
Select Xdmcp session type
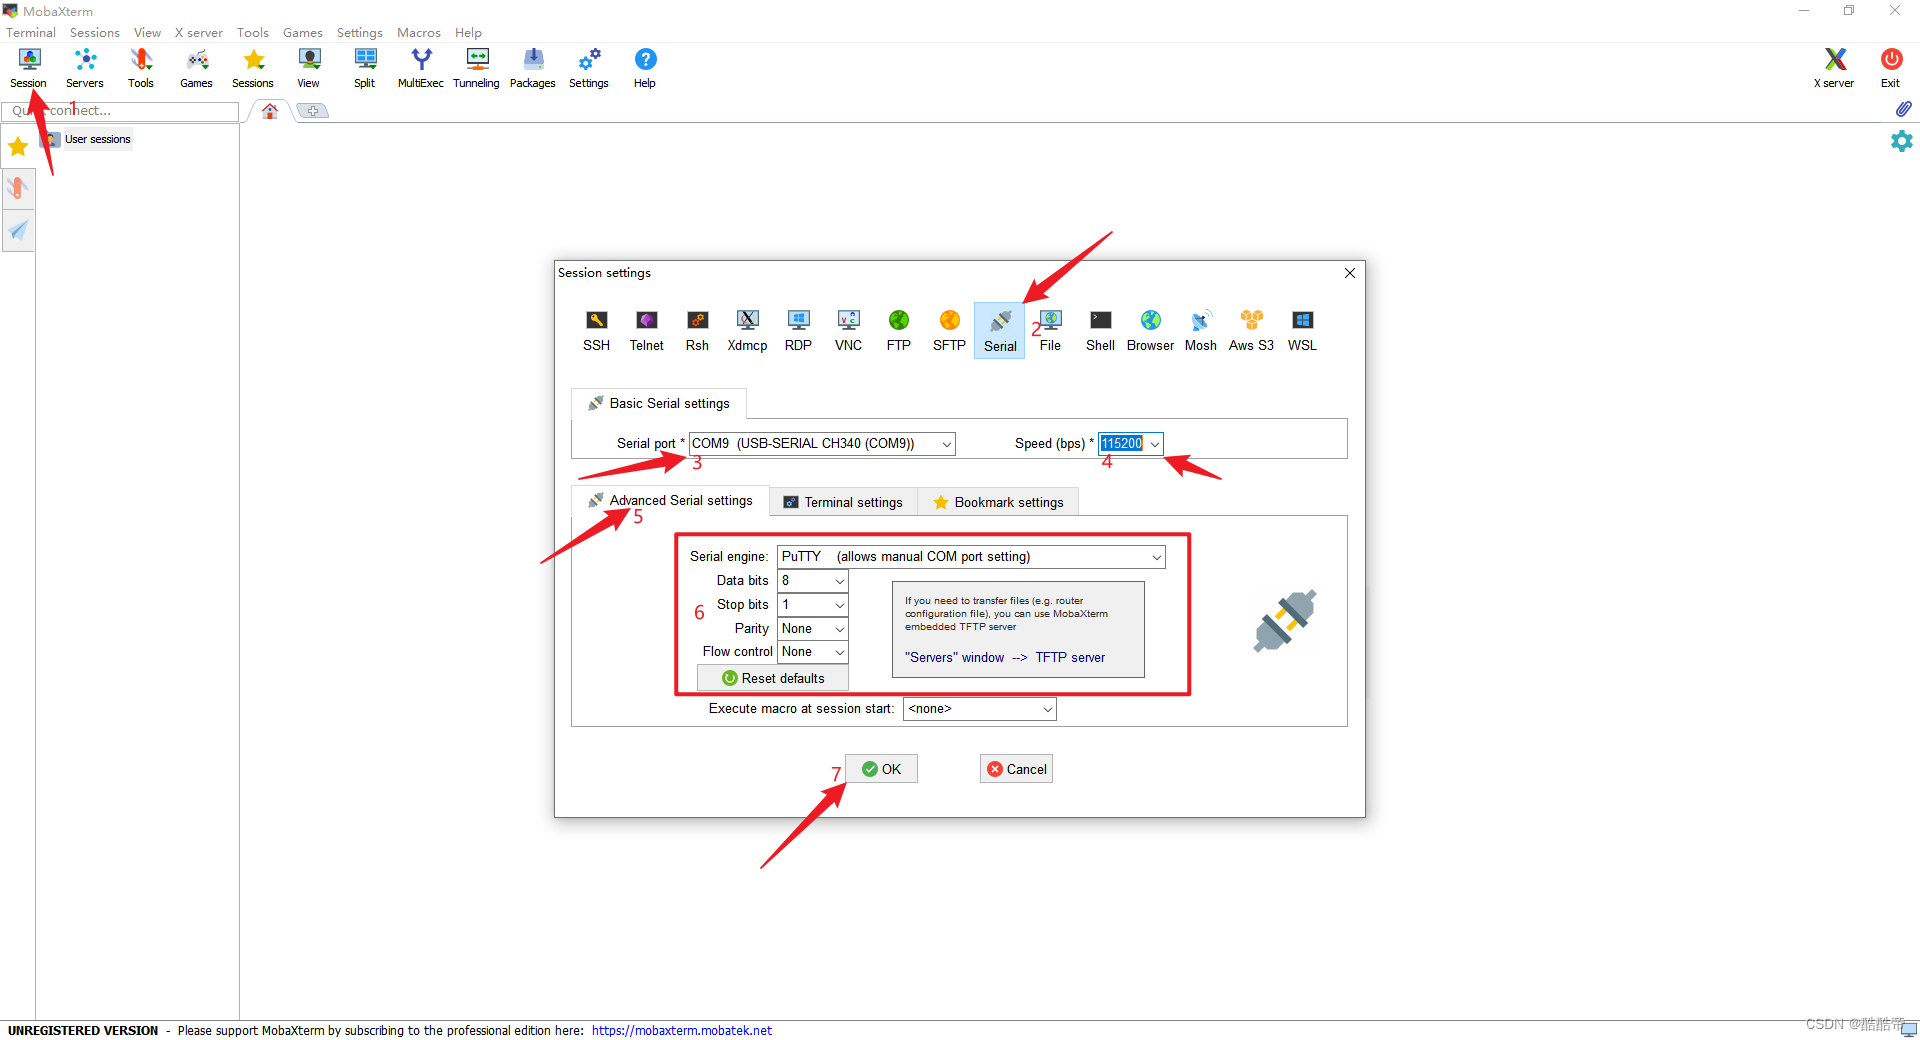pos(748,331)
